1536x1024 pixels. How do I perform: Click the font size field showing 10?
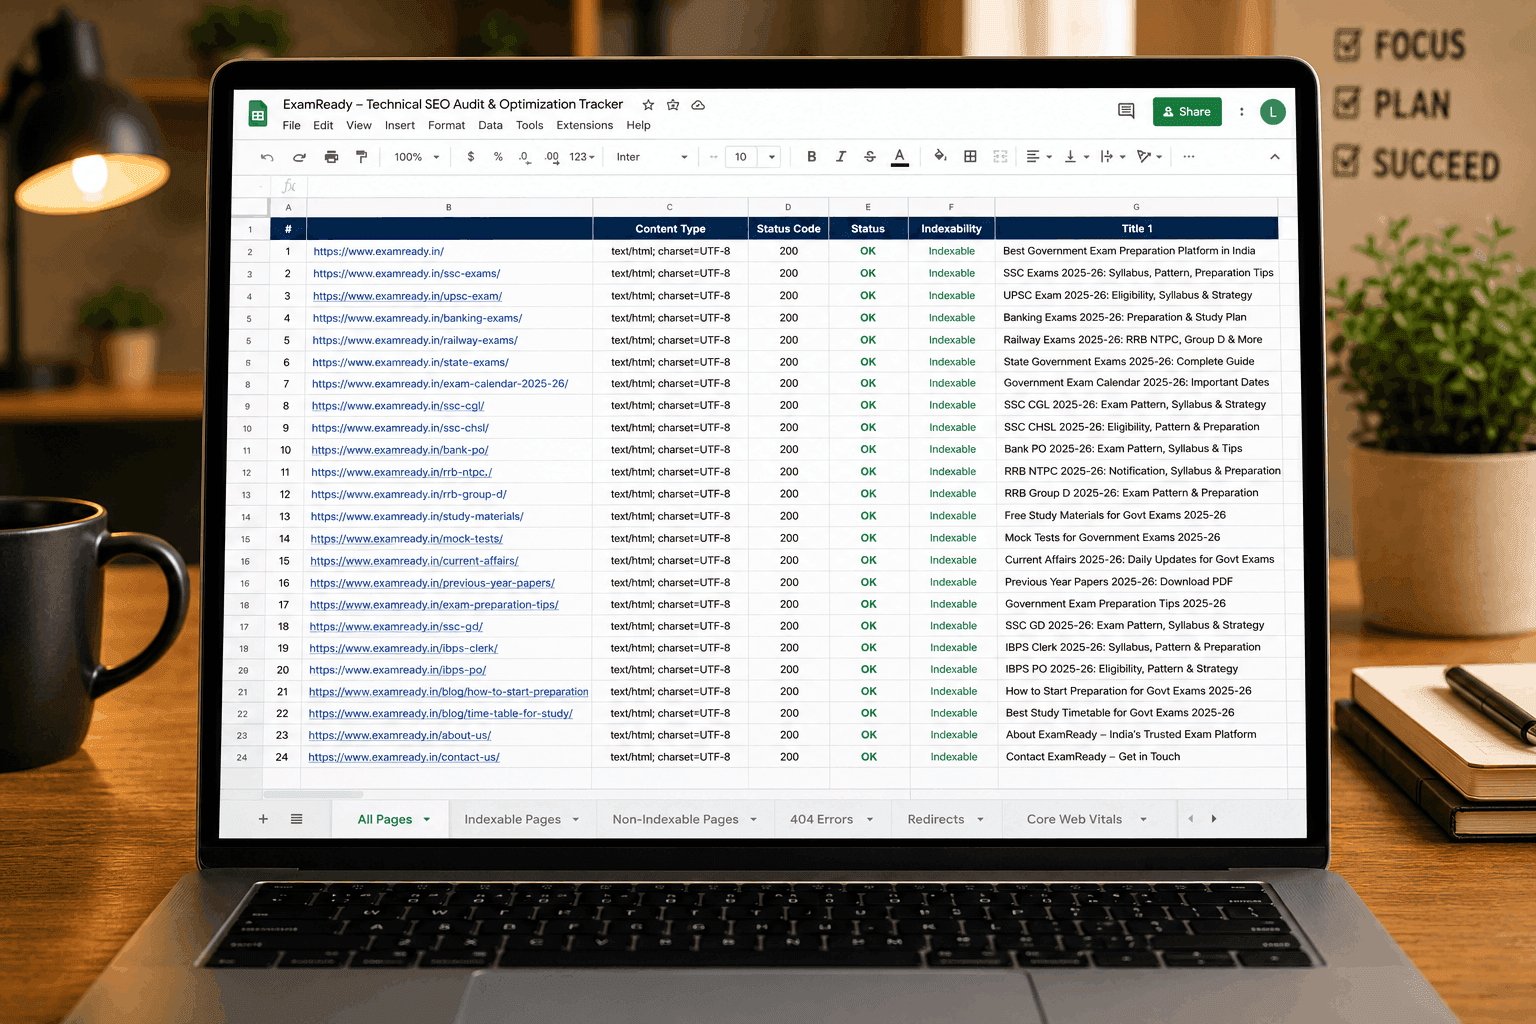(741, 157)
